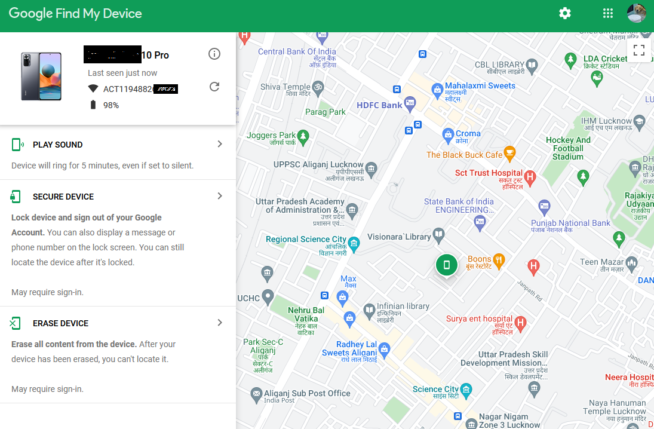This screenshot has width=654, height=429.
Task: Click the Last seen just now text
Action: click(x=122, y=73)
